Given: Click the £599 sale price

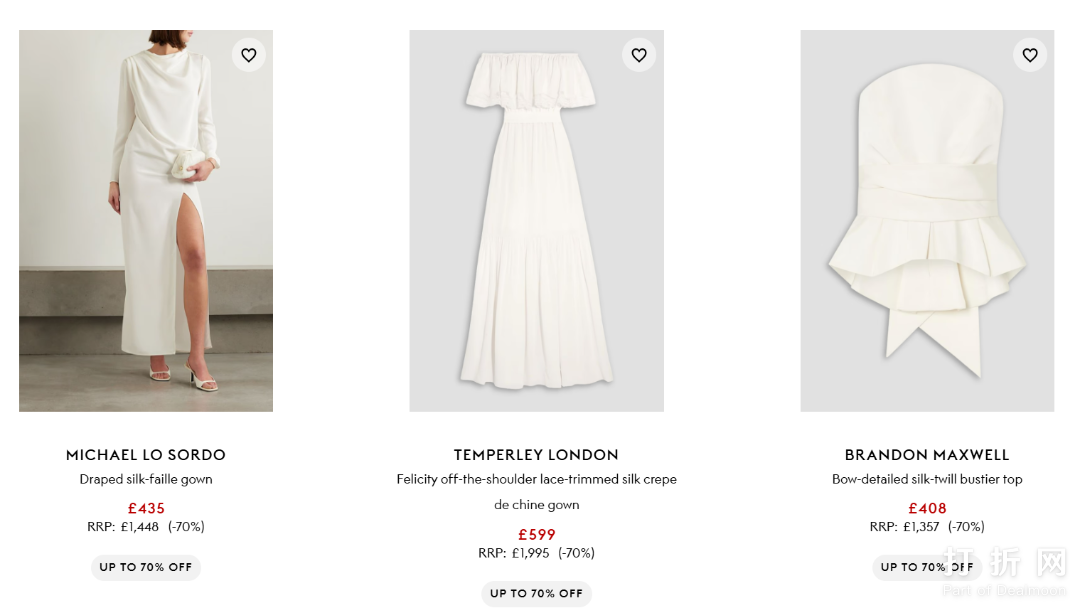Looking at the screenshot, I should pos(536,534).
